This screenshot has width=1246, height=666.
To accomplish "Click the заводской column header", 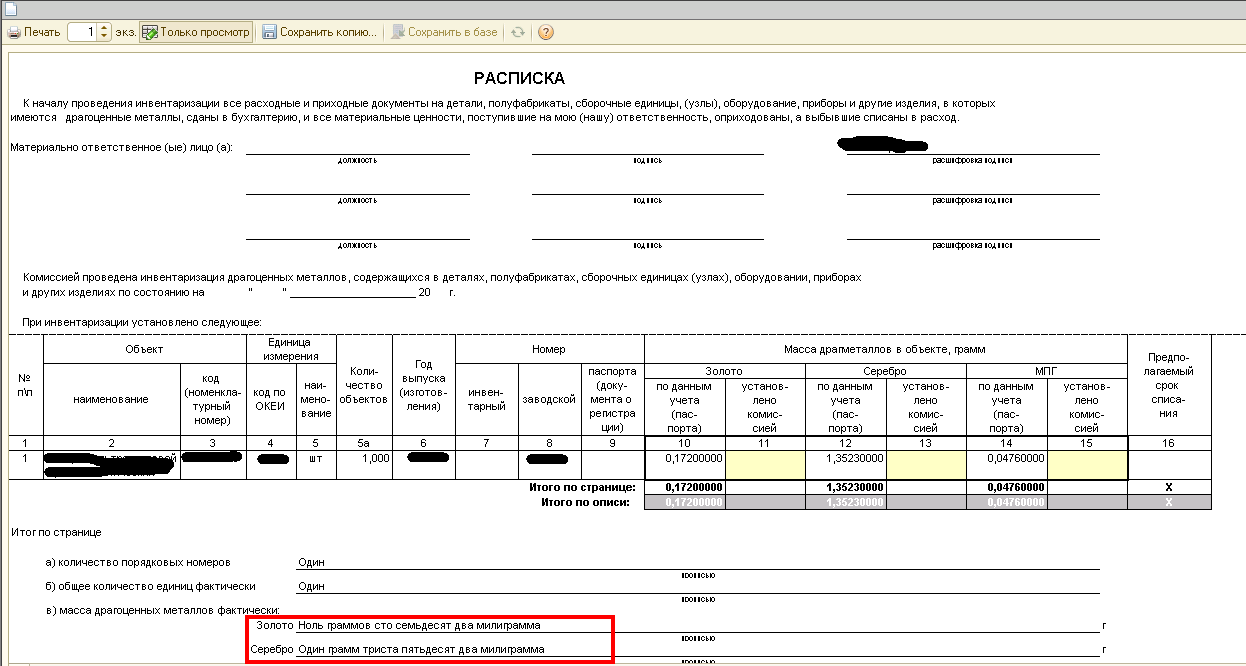I will coord(549,399).
